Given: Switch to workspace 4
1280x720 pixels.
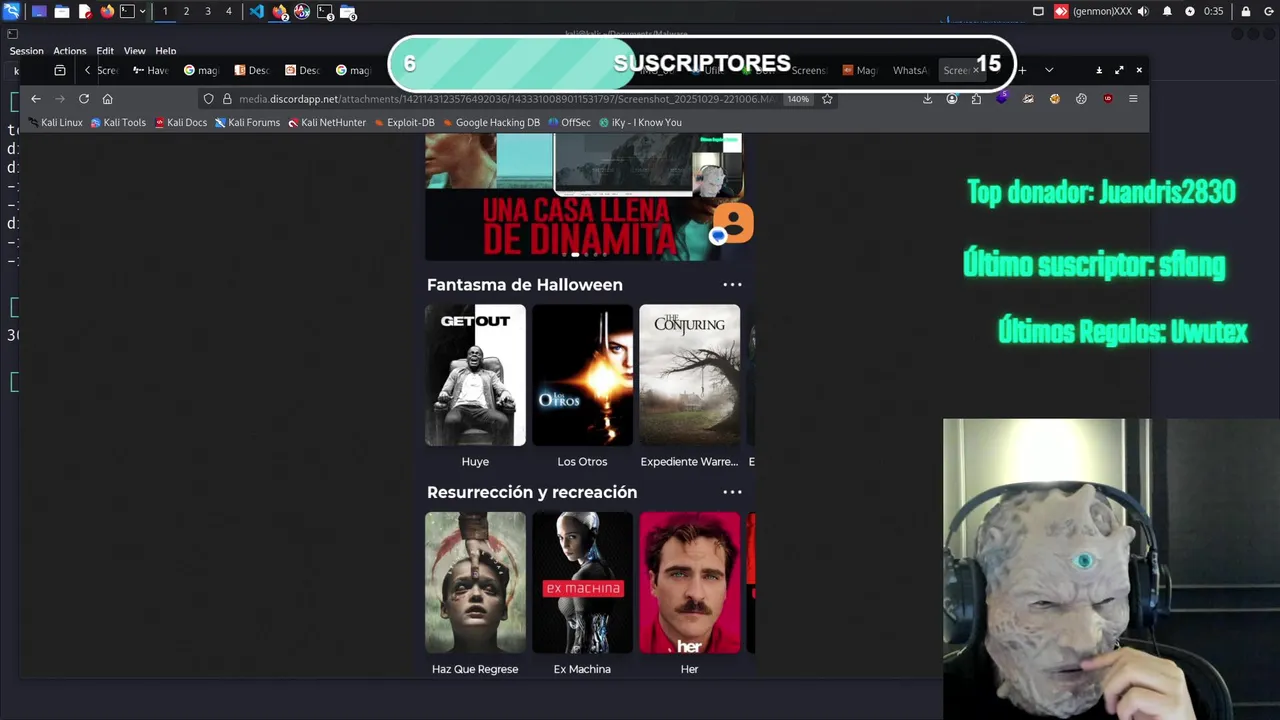Looking at the screenshot, I should tap(228, 12).
